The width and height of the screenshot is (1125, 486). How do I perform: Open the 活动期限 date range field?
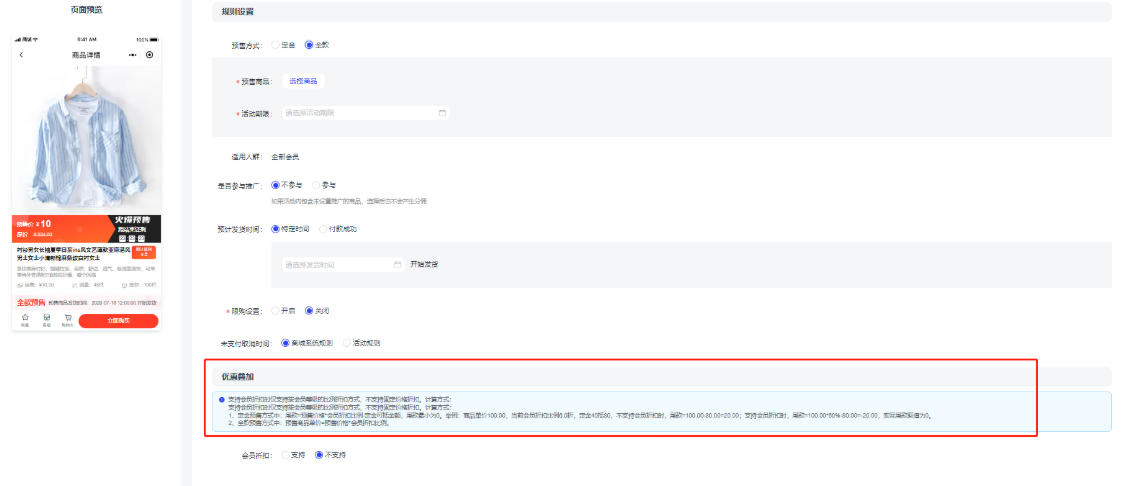click(x=360, y=113)
